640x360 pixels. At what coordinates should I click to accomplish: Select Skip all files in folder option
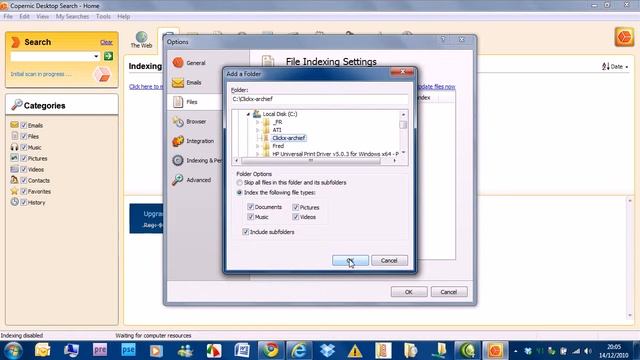[240, 182]
